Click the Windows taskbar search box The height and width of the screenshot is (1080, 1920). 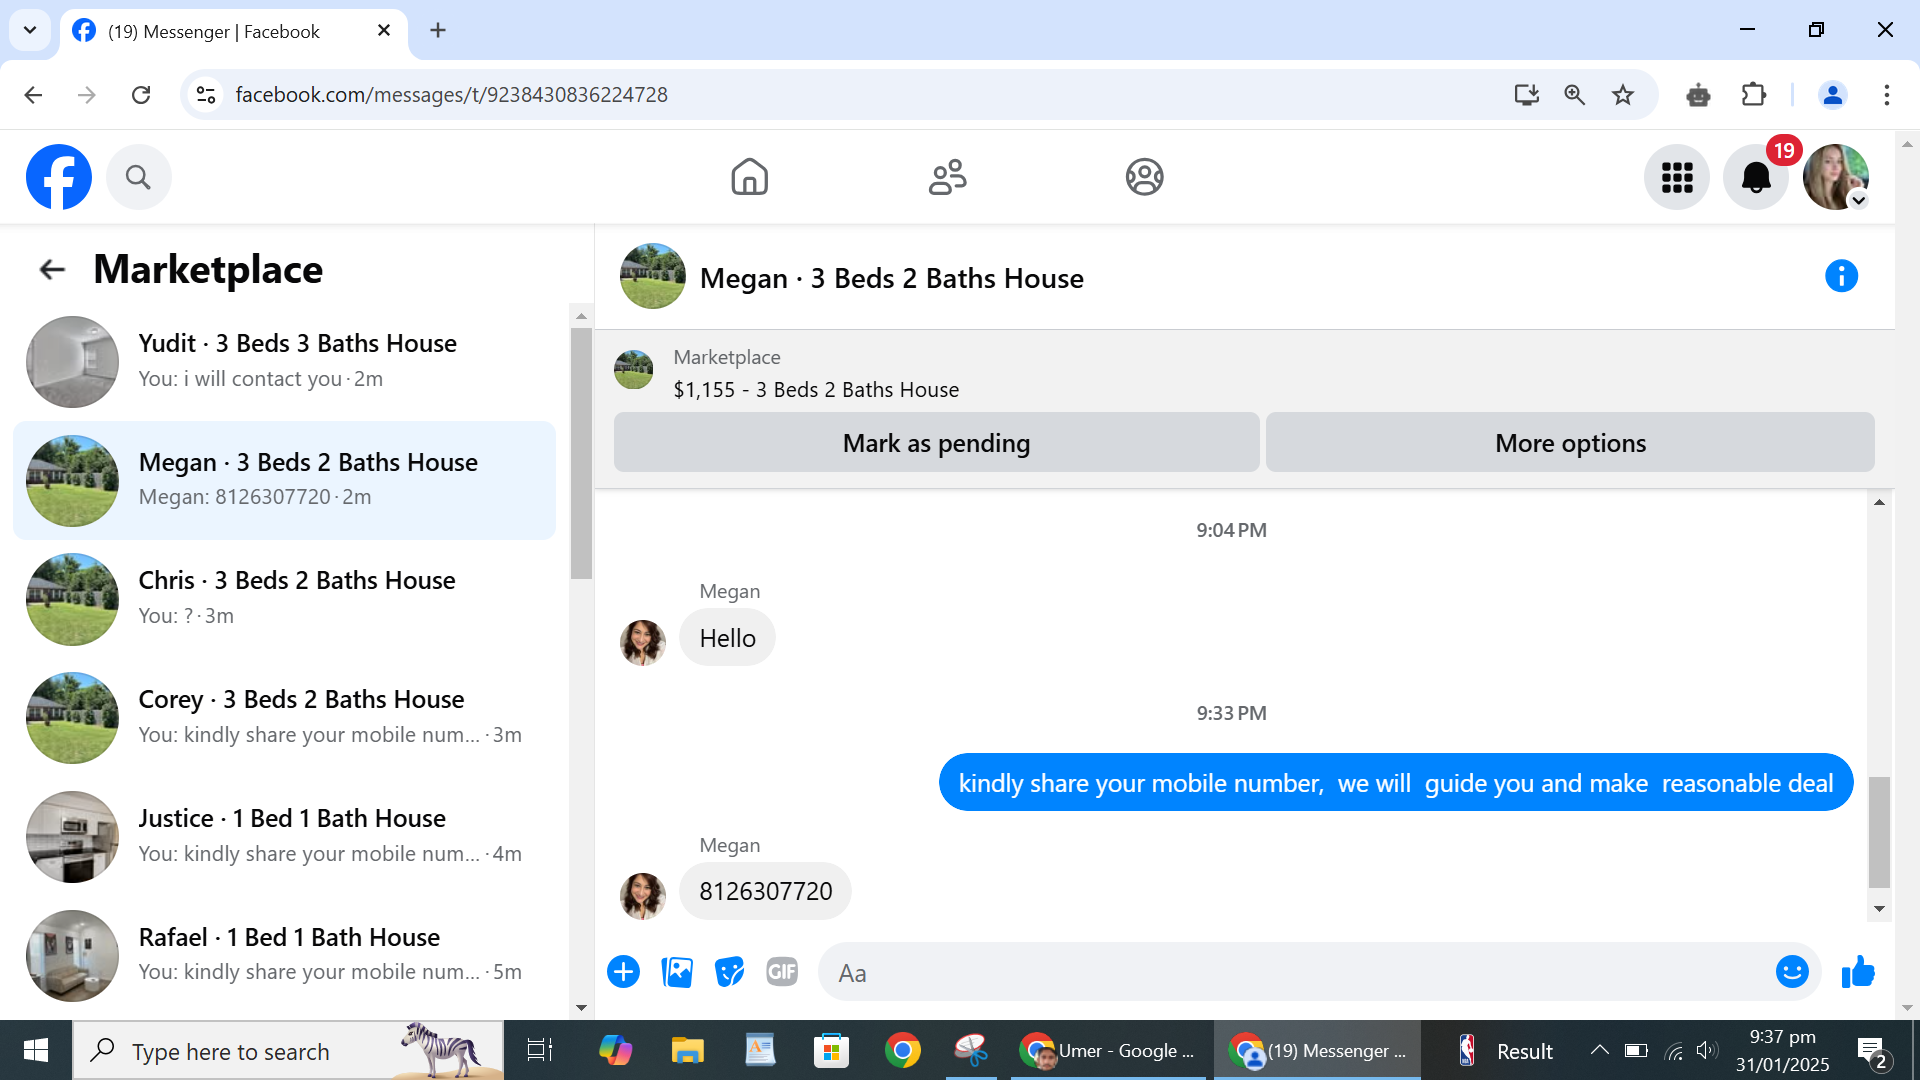pyautogui.click(x=288, y=1050)
